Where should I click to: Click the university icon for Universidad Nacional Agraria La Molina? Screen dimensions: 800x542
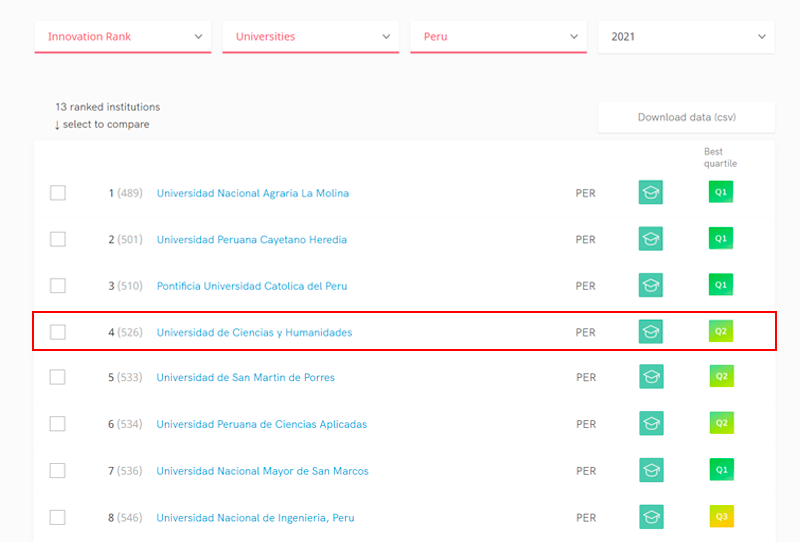pos(651,192)
